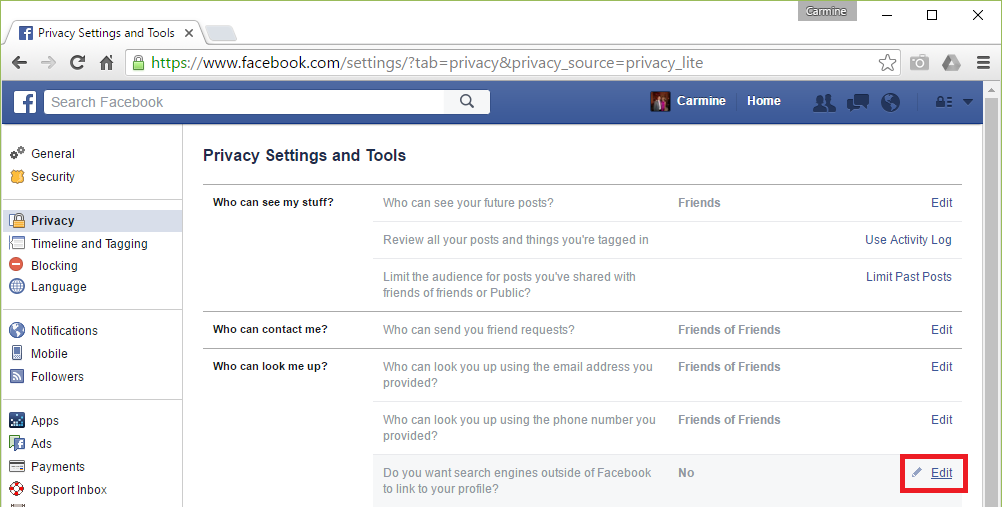Viewport: 1002px width, 507px height.
Task: Open Payments settings
Action: 58,467
